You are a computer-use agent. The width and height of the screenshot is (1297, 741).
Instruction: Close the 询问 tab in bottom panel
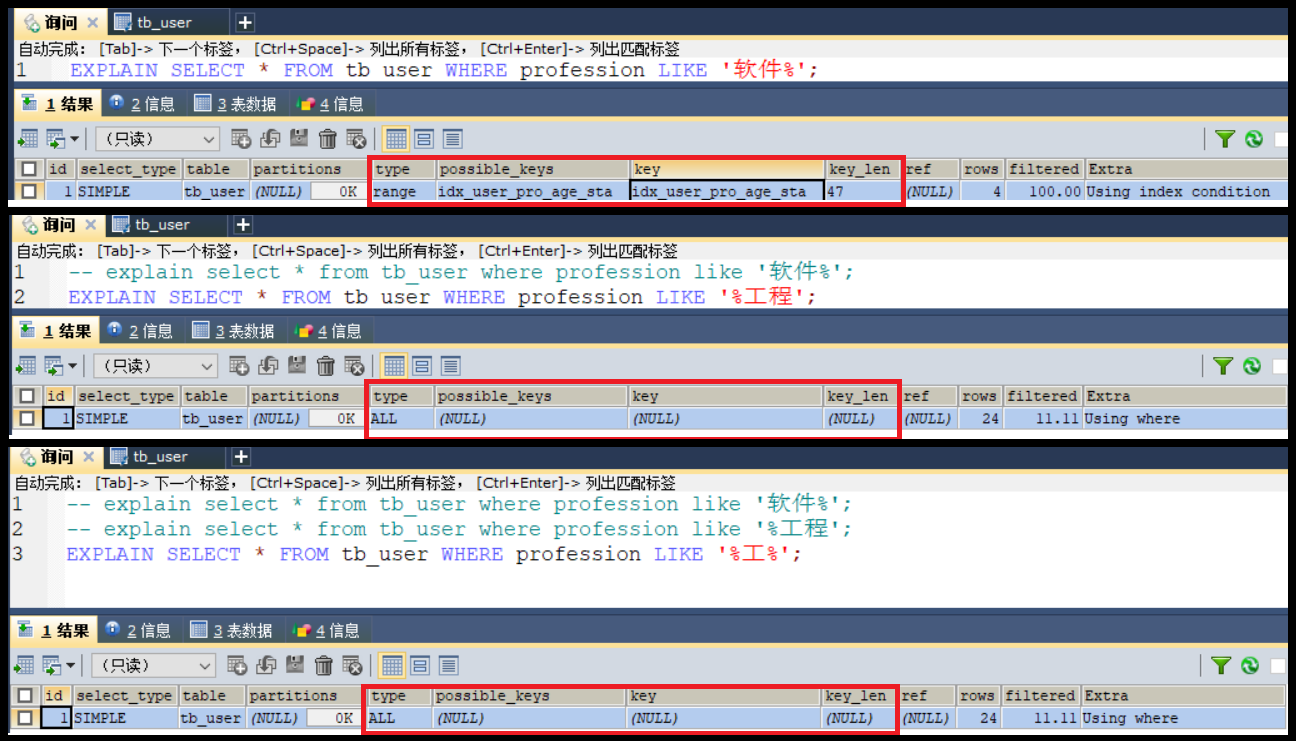pyautogui.click(x=89, y=457)
